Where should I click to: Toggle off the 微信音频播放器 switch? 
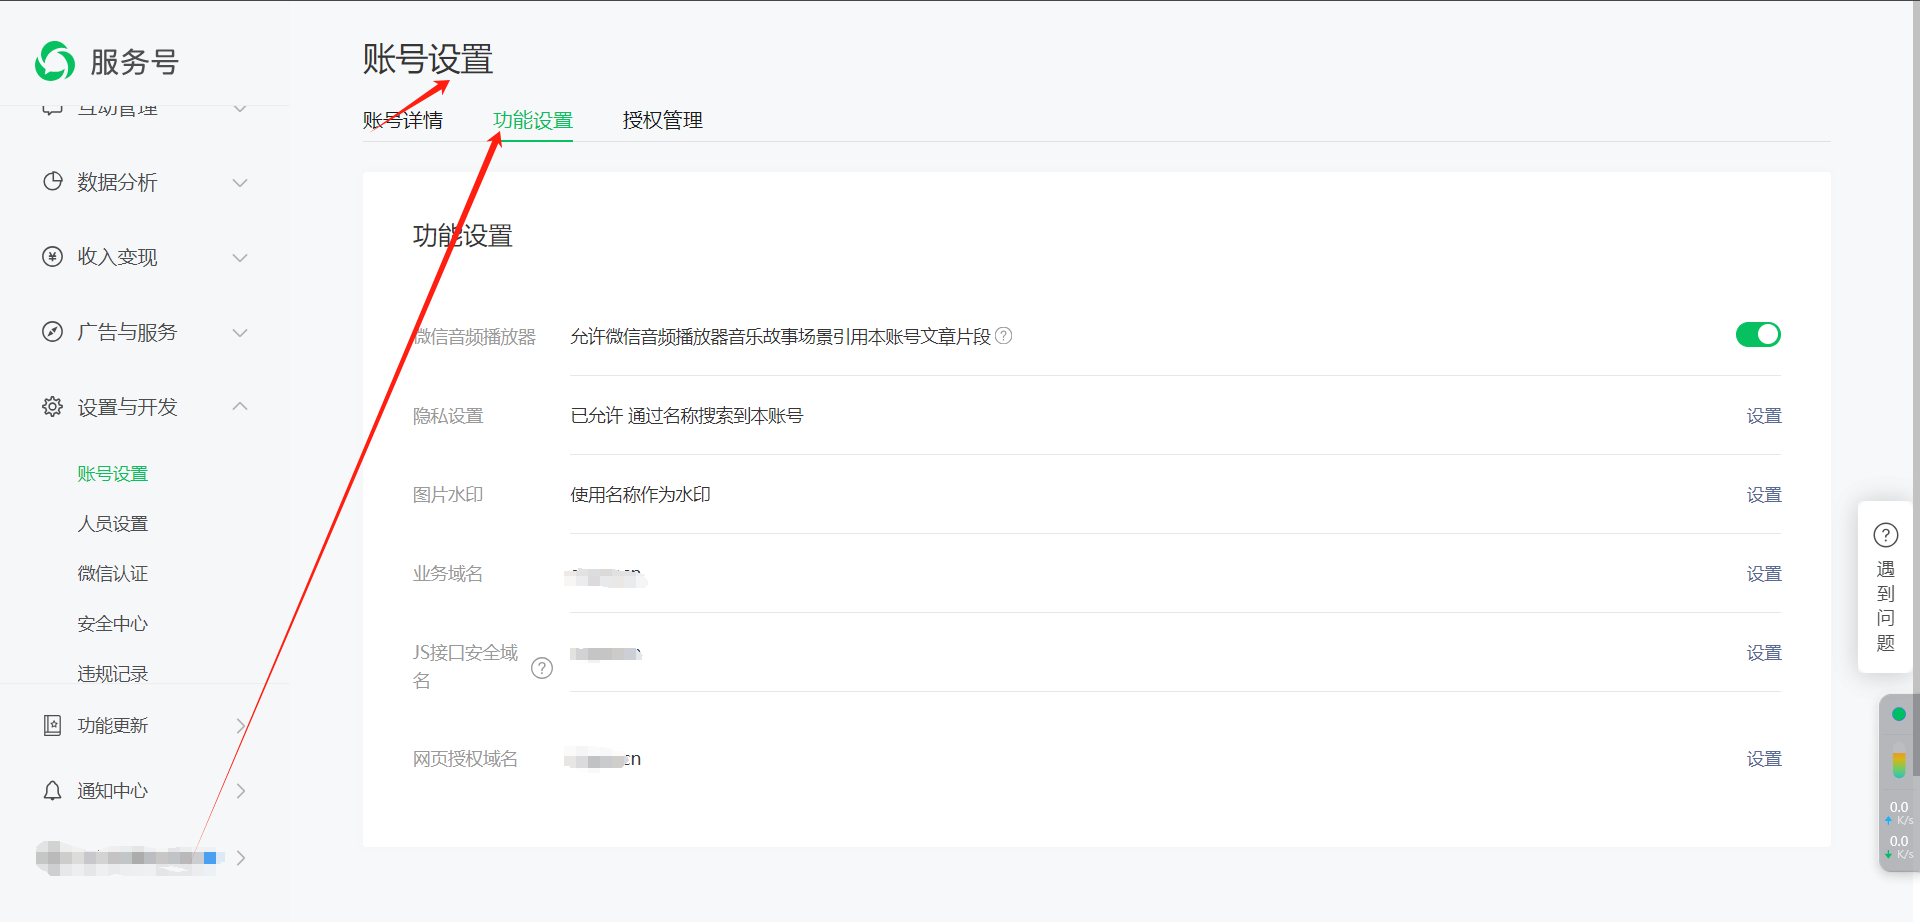pyautogui.click(x=1757, y=335)
